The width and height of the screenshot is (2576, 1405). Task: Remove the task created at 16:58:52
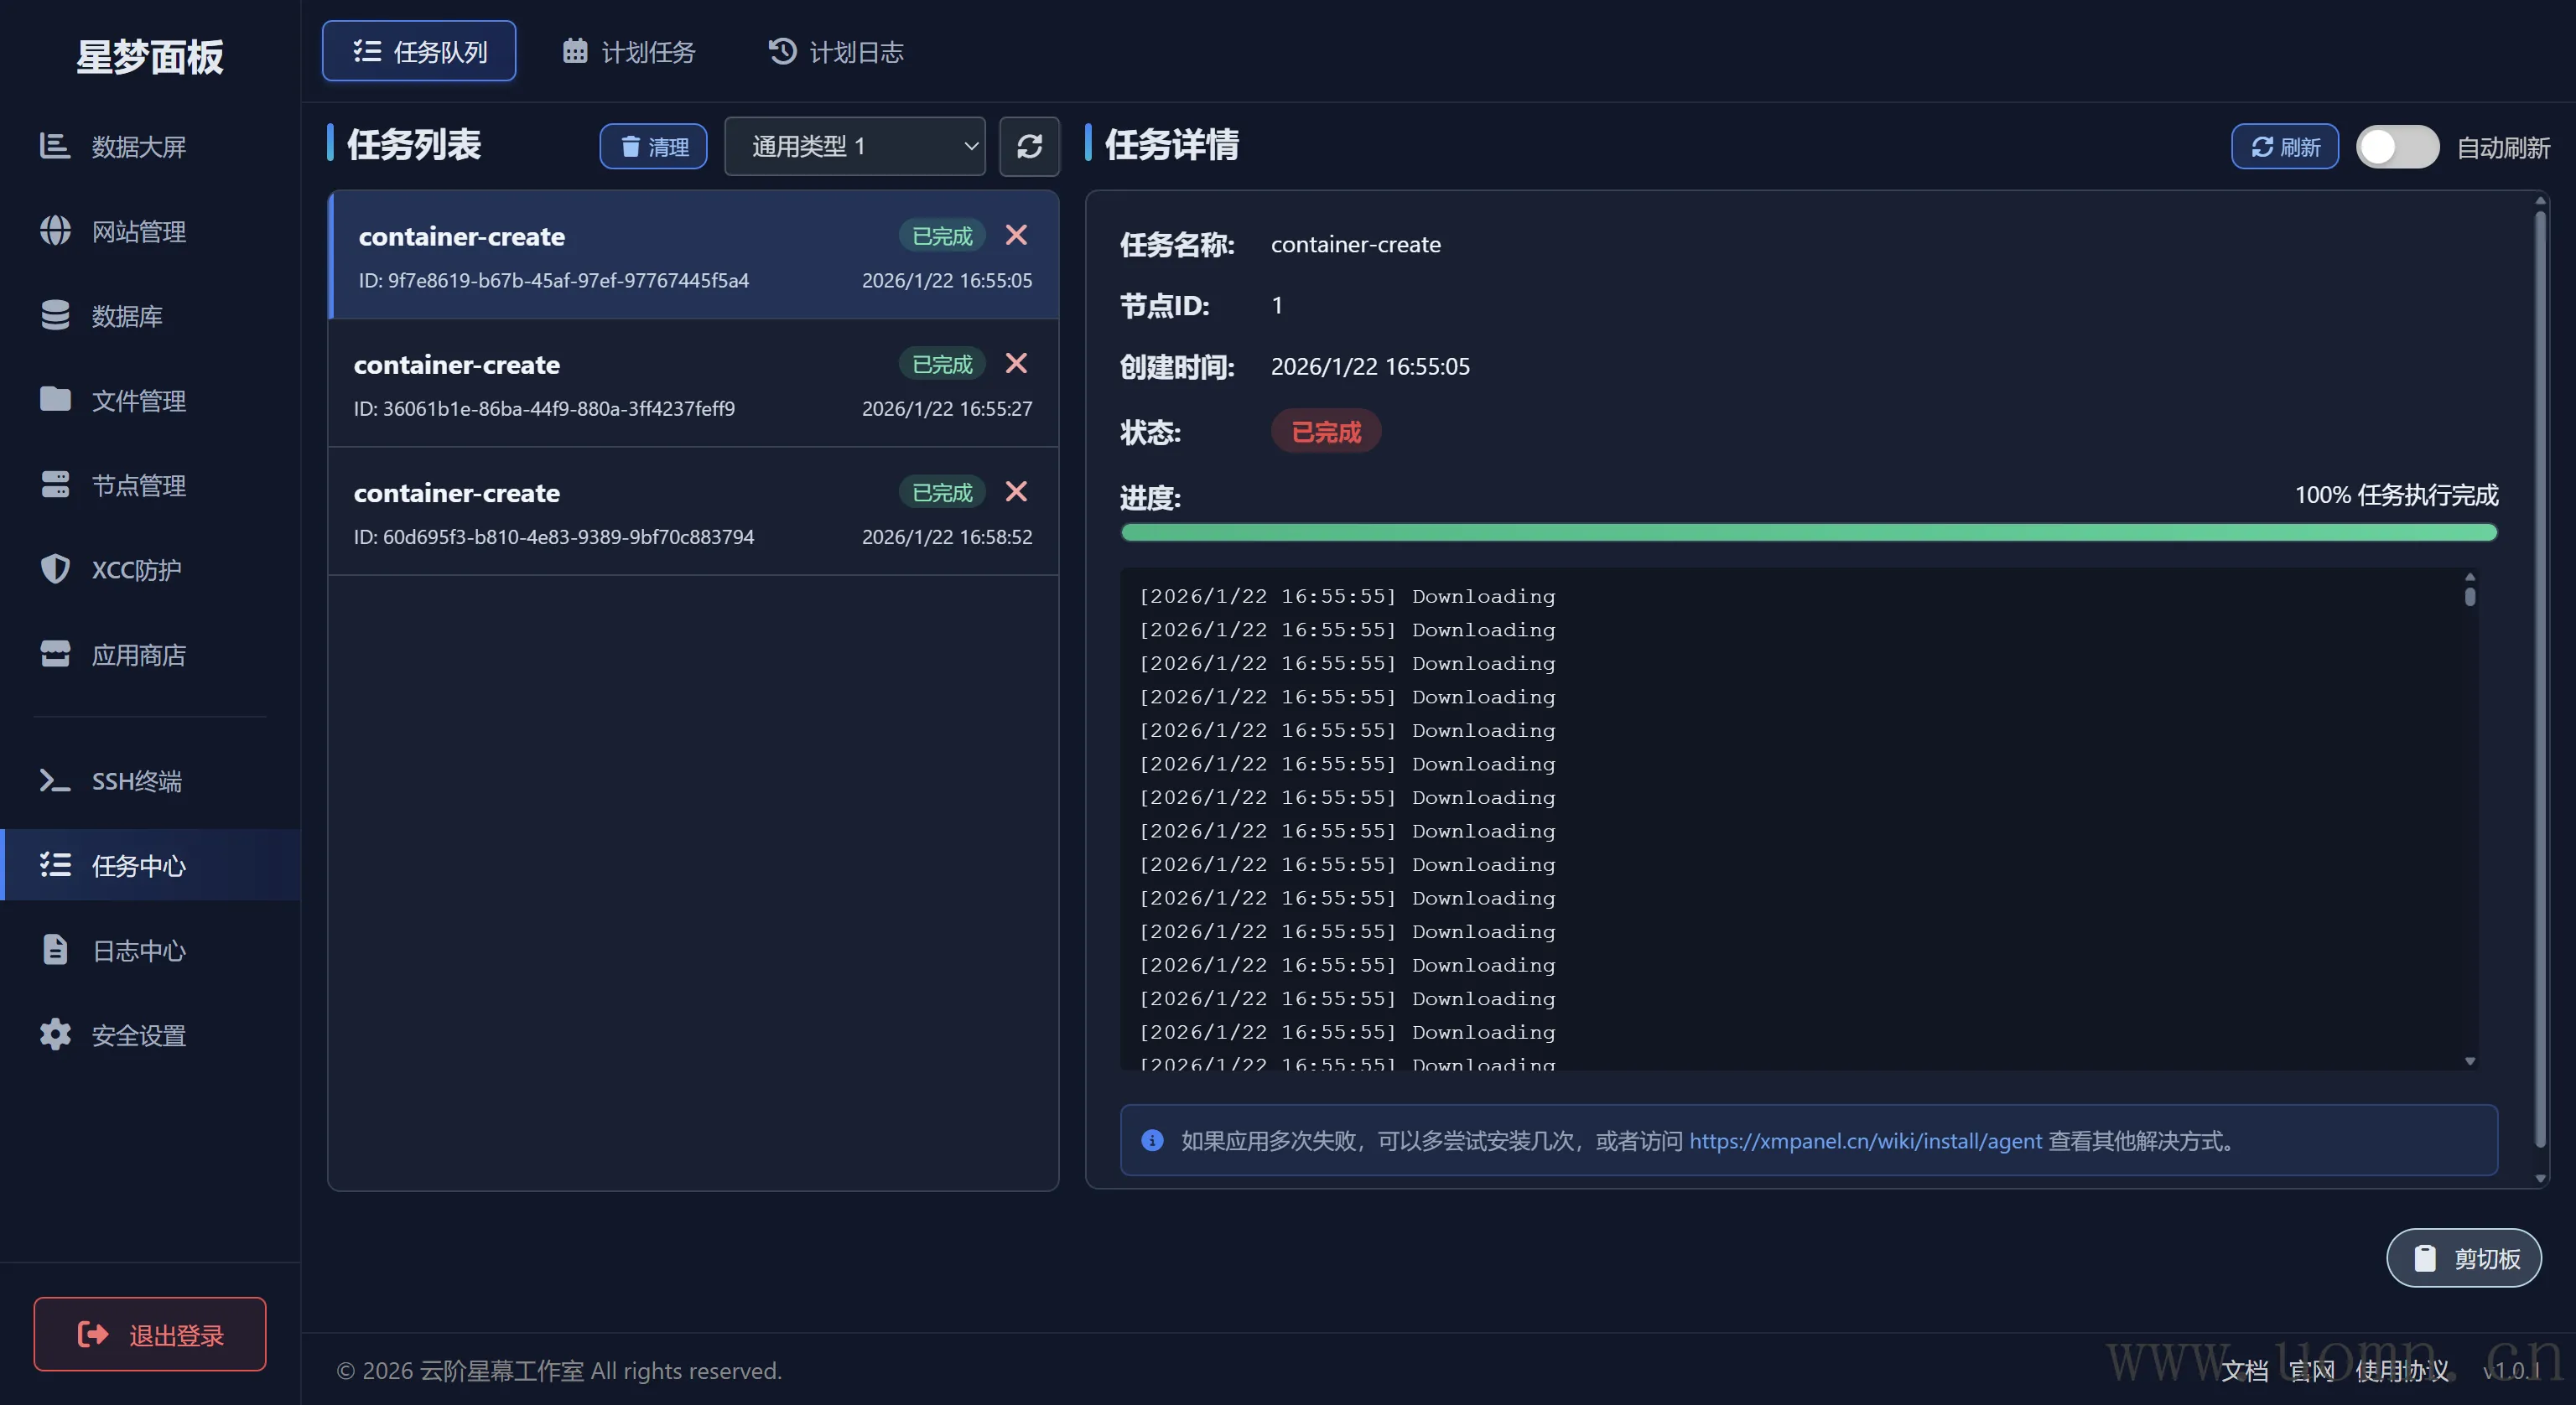pos(1016,492)
